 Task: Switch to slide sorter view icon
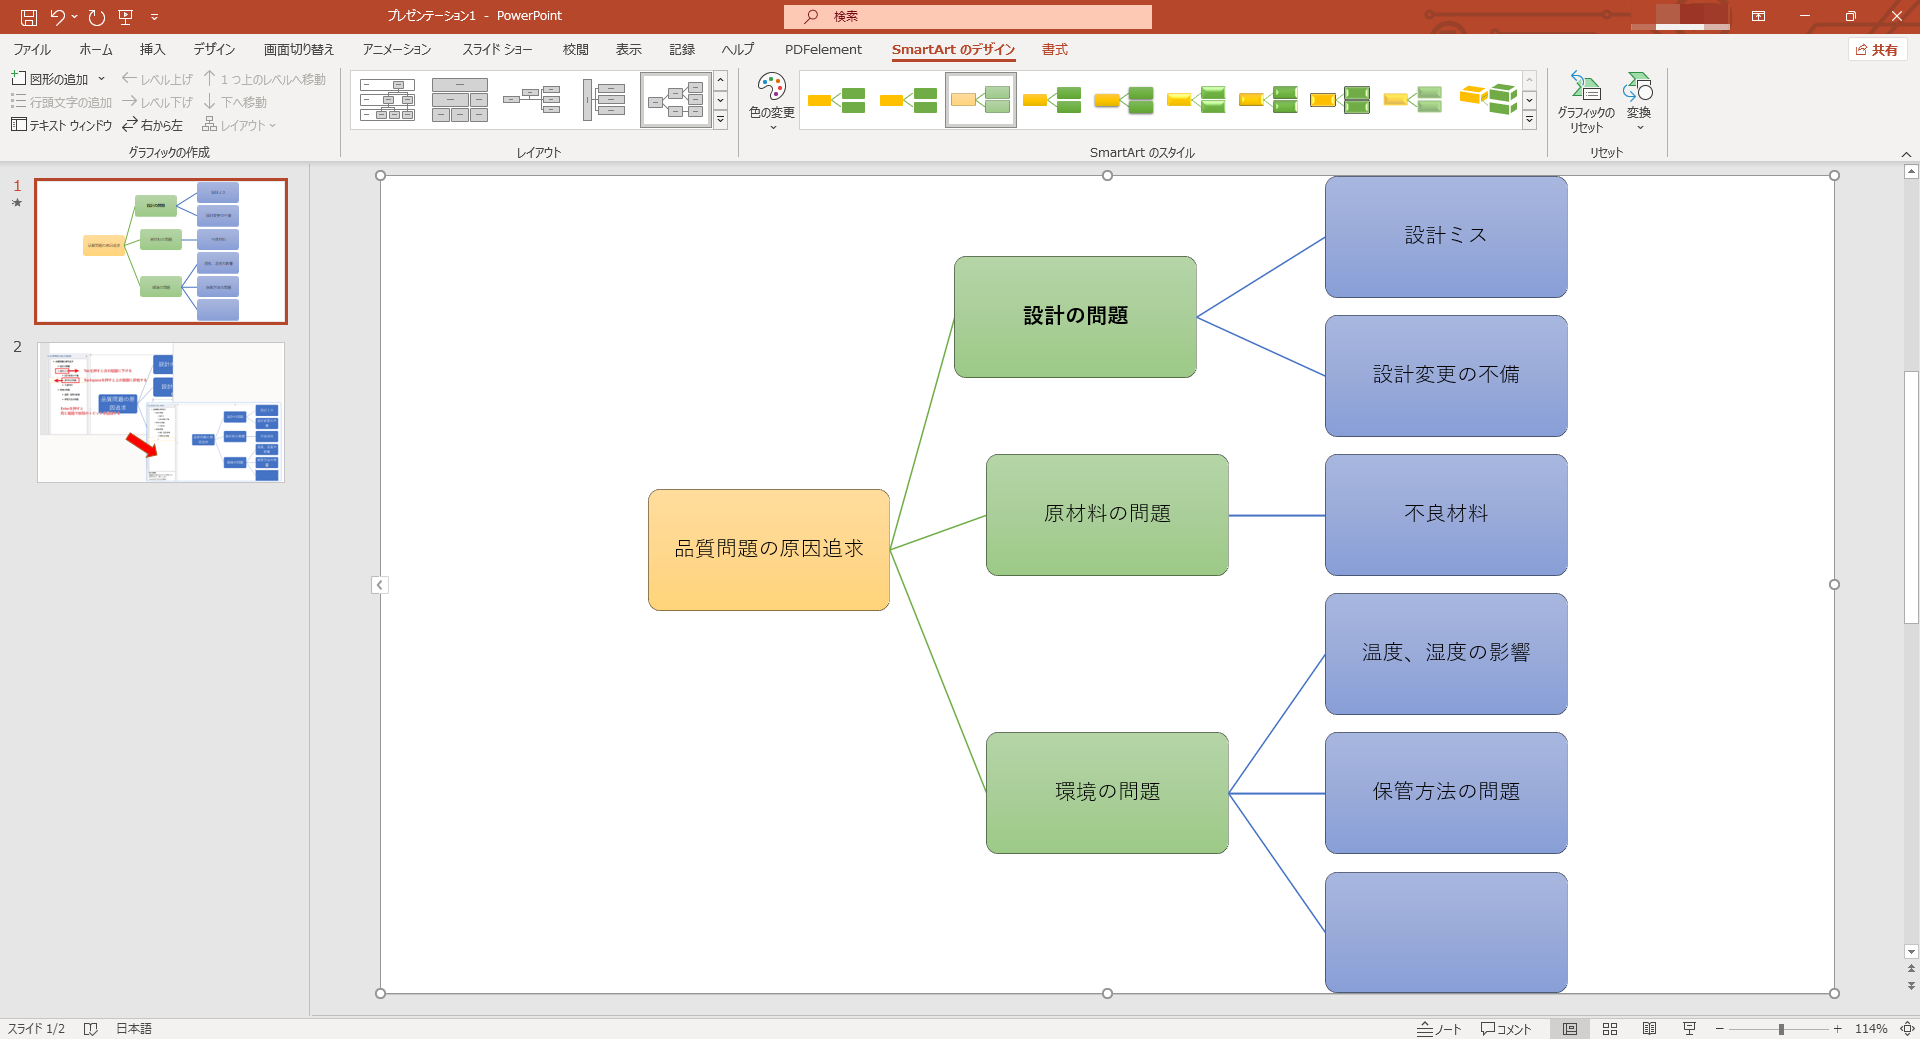tap(1610, 1029)
